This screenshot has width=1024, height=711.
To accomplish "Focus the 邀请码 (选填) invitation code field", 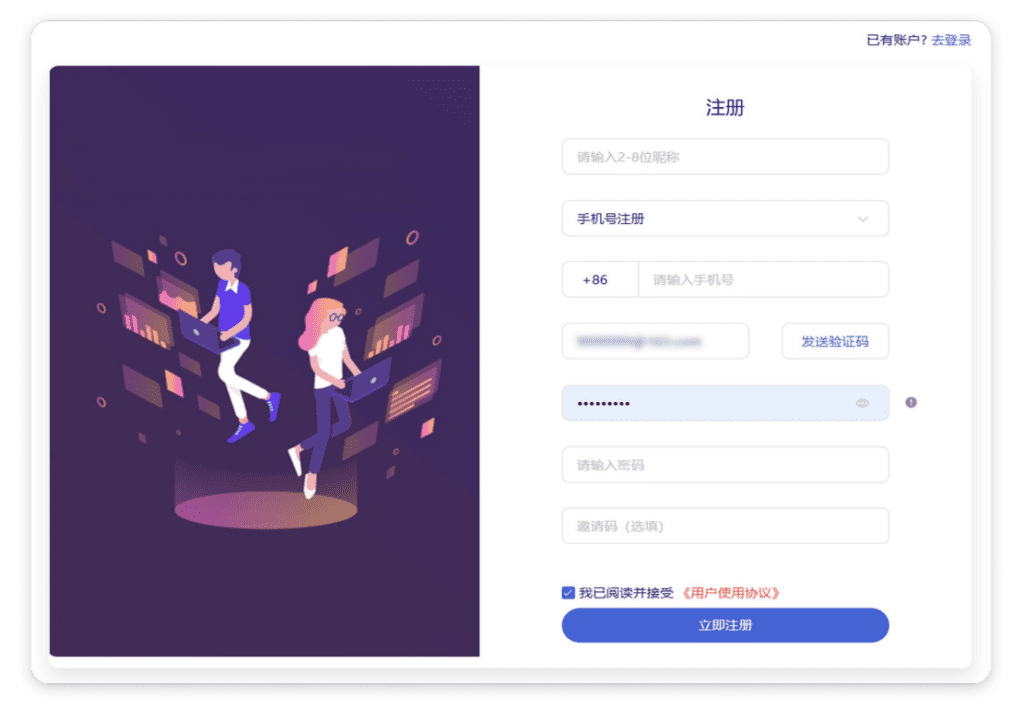I will 725,526.
